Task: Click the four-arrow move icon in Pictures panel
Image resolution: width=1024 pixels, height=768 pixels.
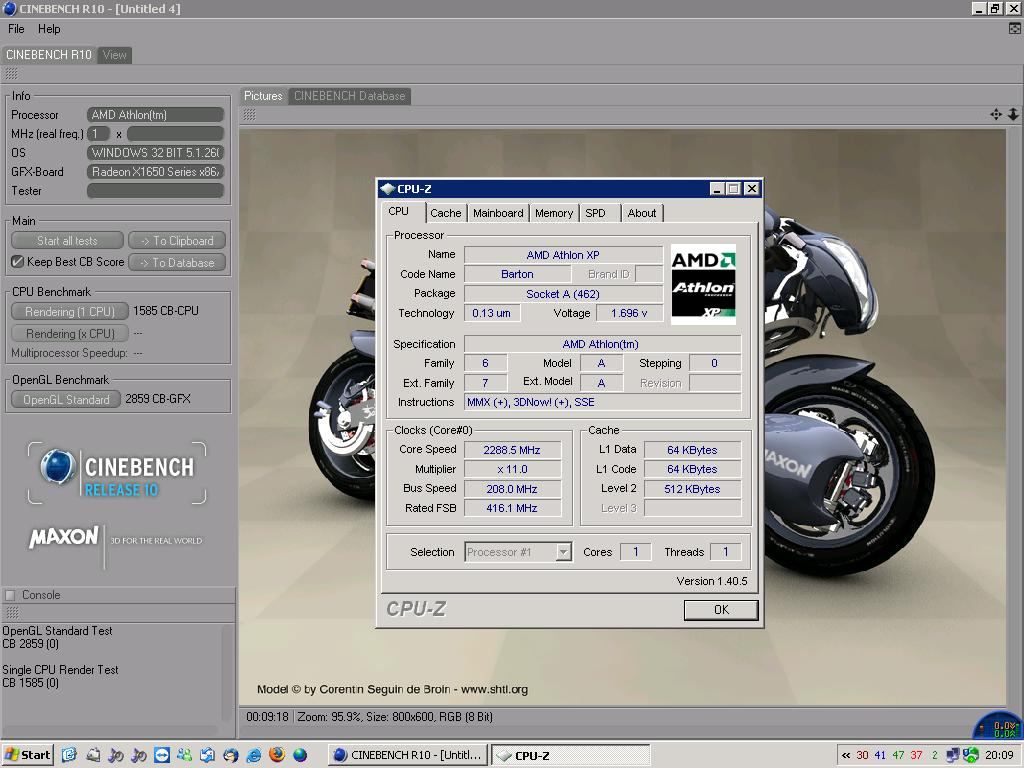Action: click(995, 115)
